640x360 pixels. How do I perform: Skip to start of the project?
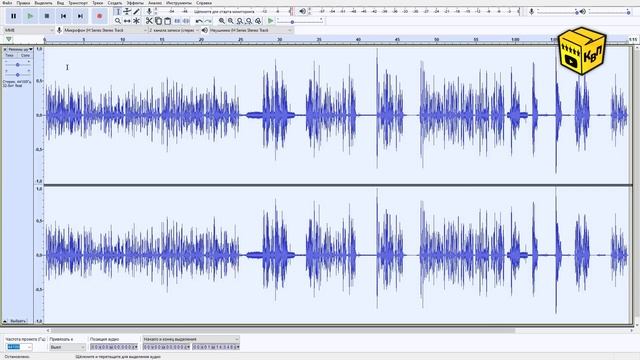coord(64,16)
